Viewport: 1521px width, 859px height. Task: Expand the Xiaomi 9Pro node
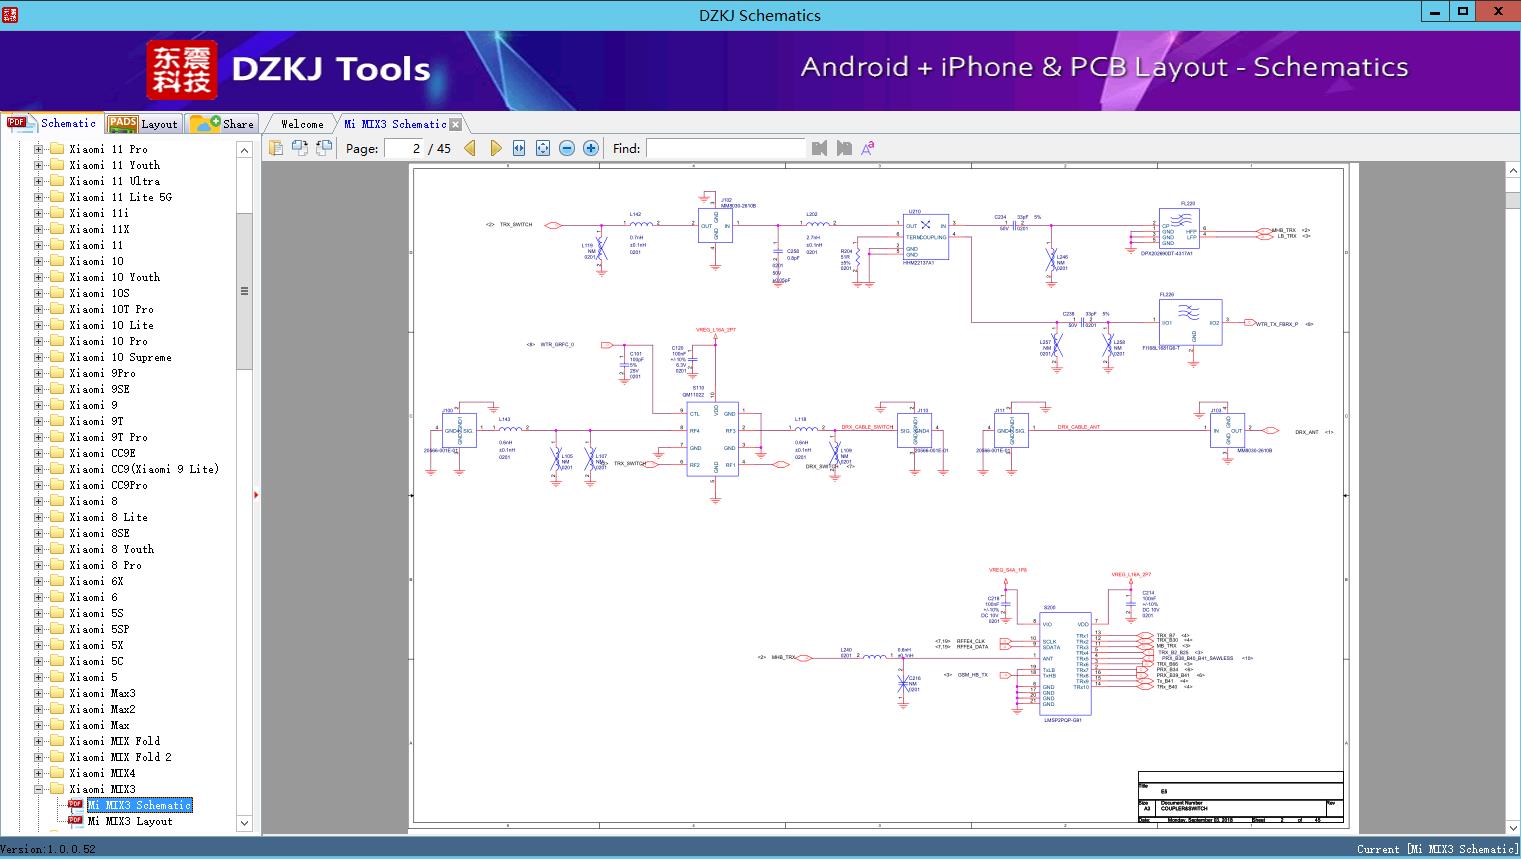coord(39,373)
